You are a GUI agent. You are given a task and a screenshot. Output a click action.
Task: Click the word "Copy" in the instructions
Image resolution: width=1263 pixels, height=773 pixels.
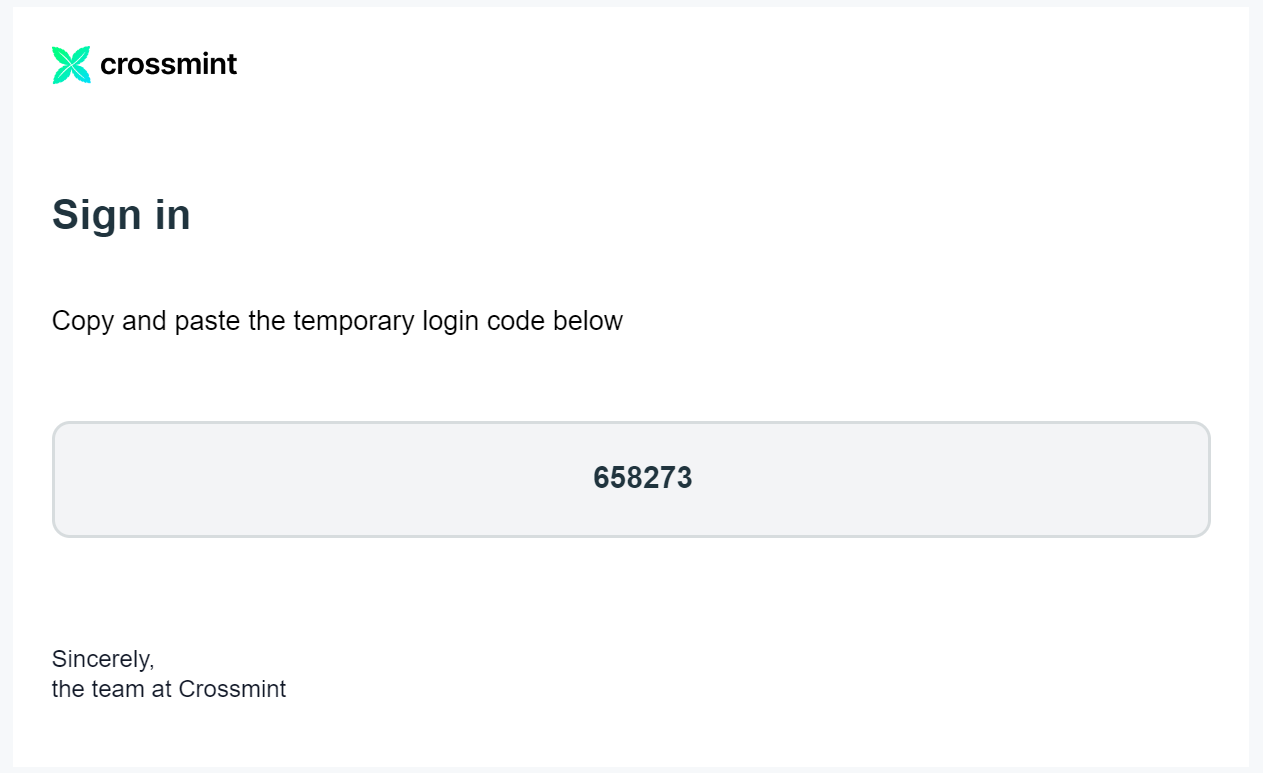[82, 321]
